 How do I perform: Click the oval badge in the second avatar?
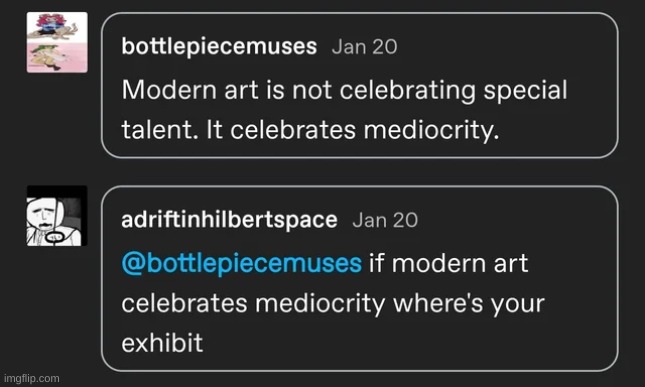tap(54, 237)
